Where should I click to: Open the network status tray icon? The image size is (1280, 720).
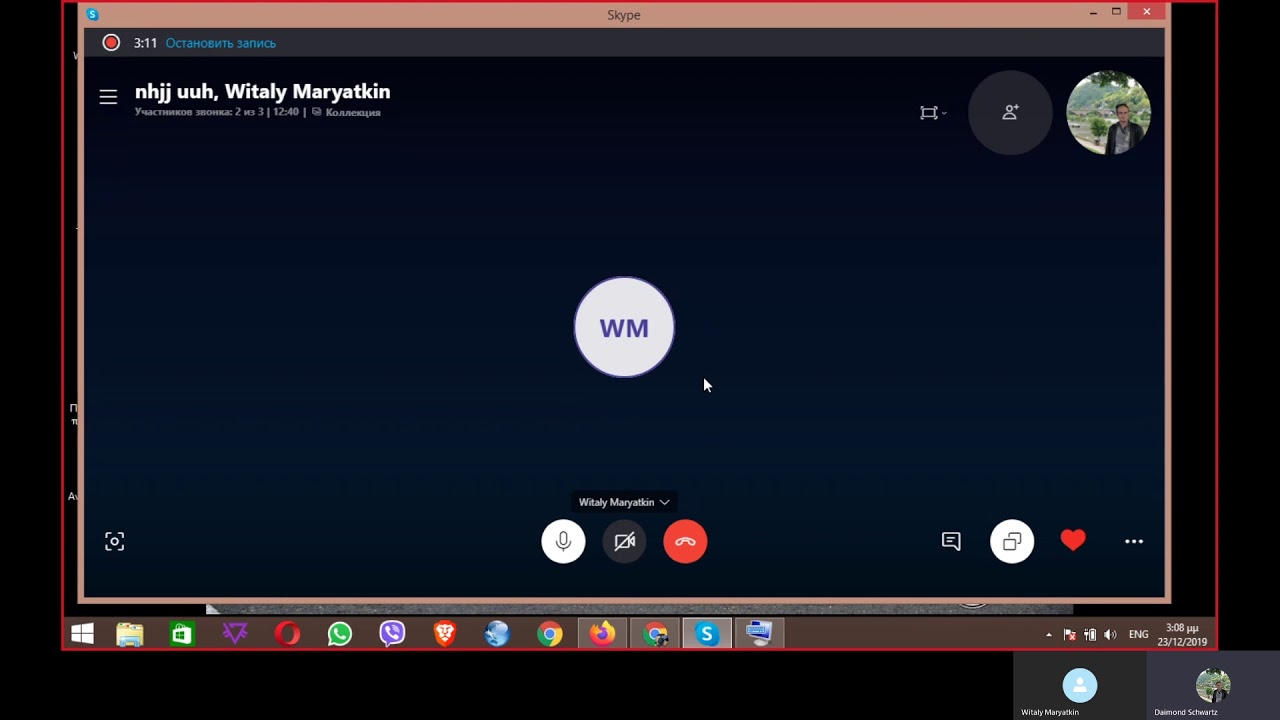pyautogui.click(x=1090, y=635)
